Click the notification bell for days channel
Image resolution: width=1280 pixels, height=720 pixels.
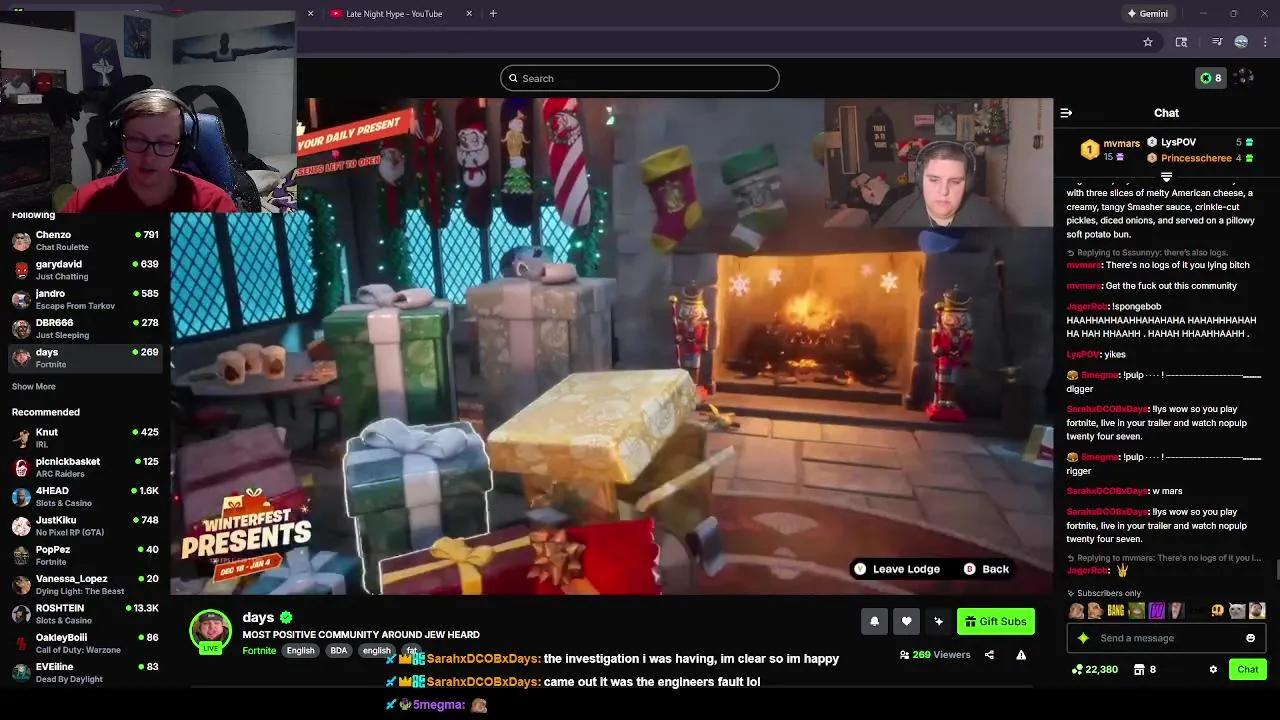click(874, 621)
